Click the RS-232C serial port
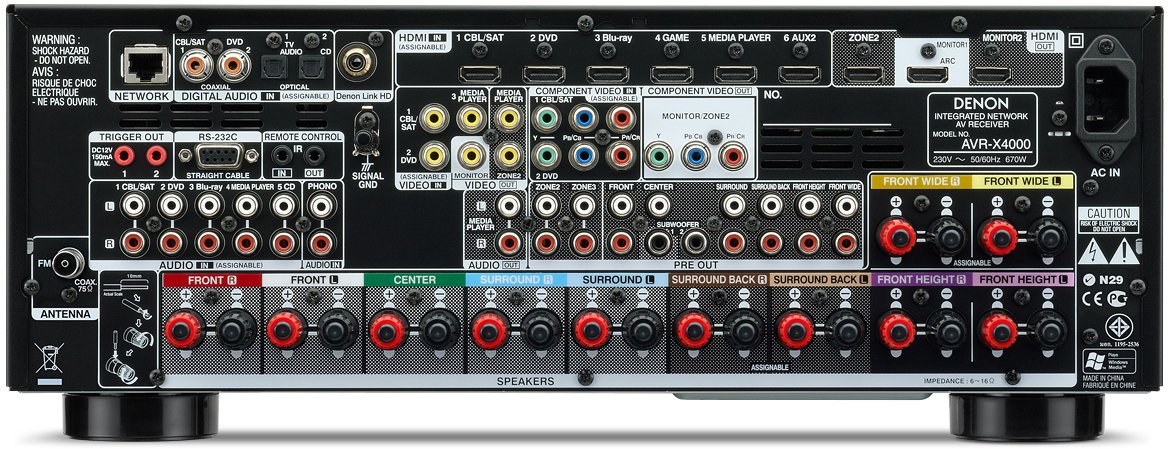Viewport: 1168px width, 449px height. point(218,157)
